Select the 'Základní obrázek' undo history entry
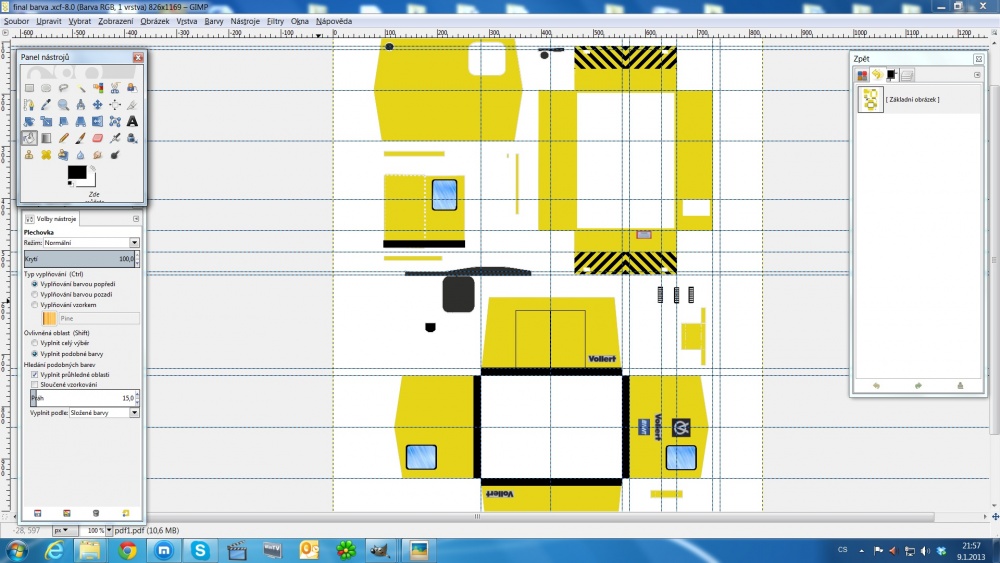Viewport: 1000px width, 563px height. click(917, 99)
